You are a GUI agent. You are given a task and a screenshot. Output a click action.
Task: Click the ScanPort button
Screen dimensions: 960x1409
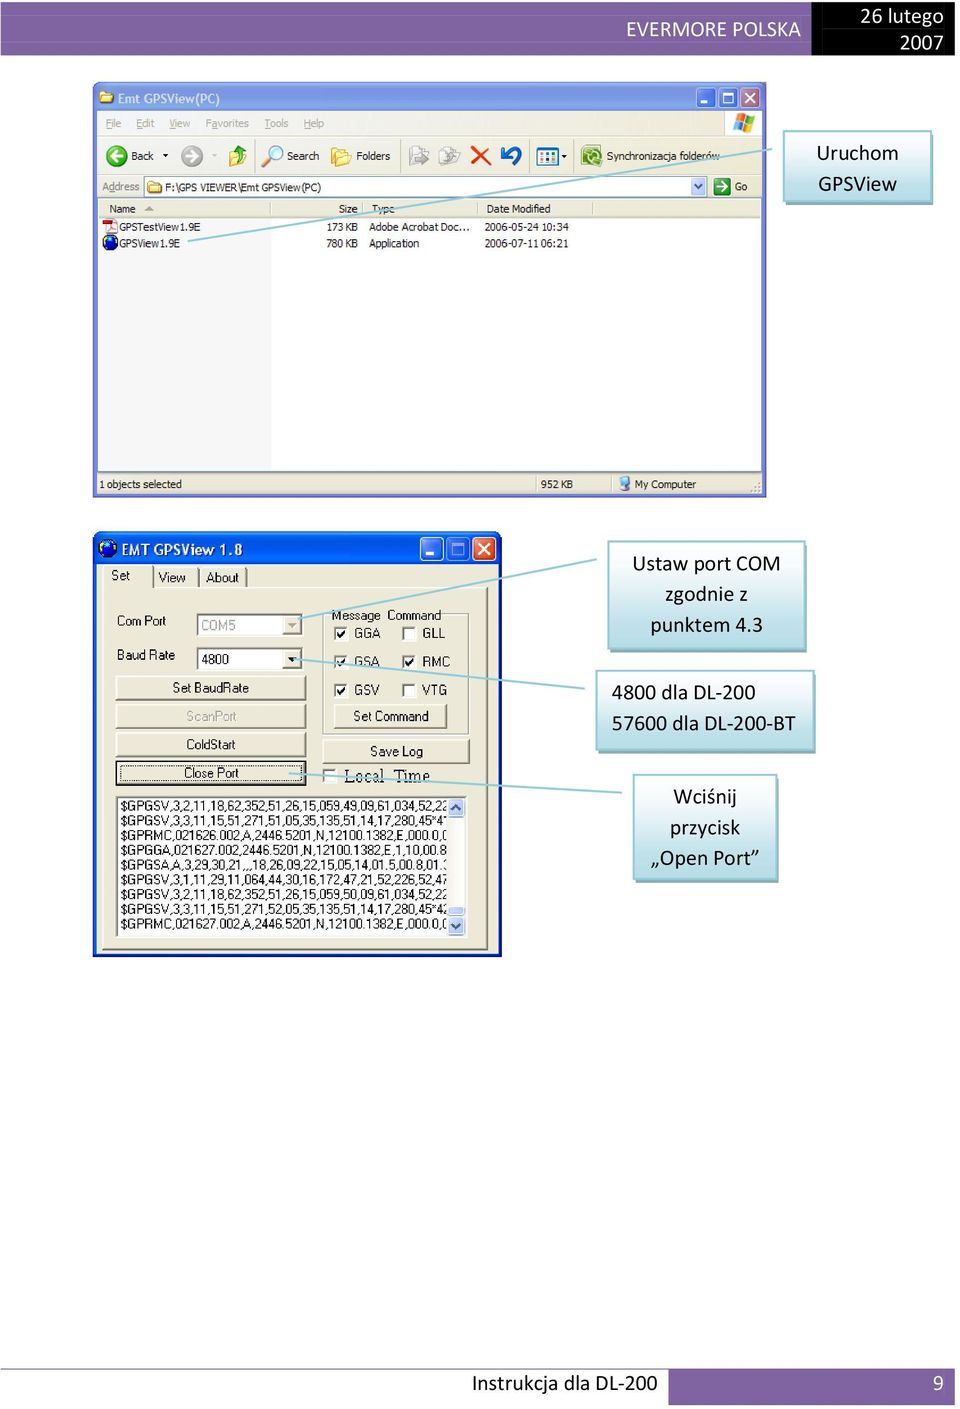click(x=211, y=716)
